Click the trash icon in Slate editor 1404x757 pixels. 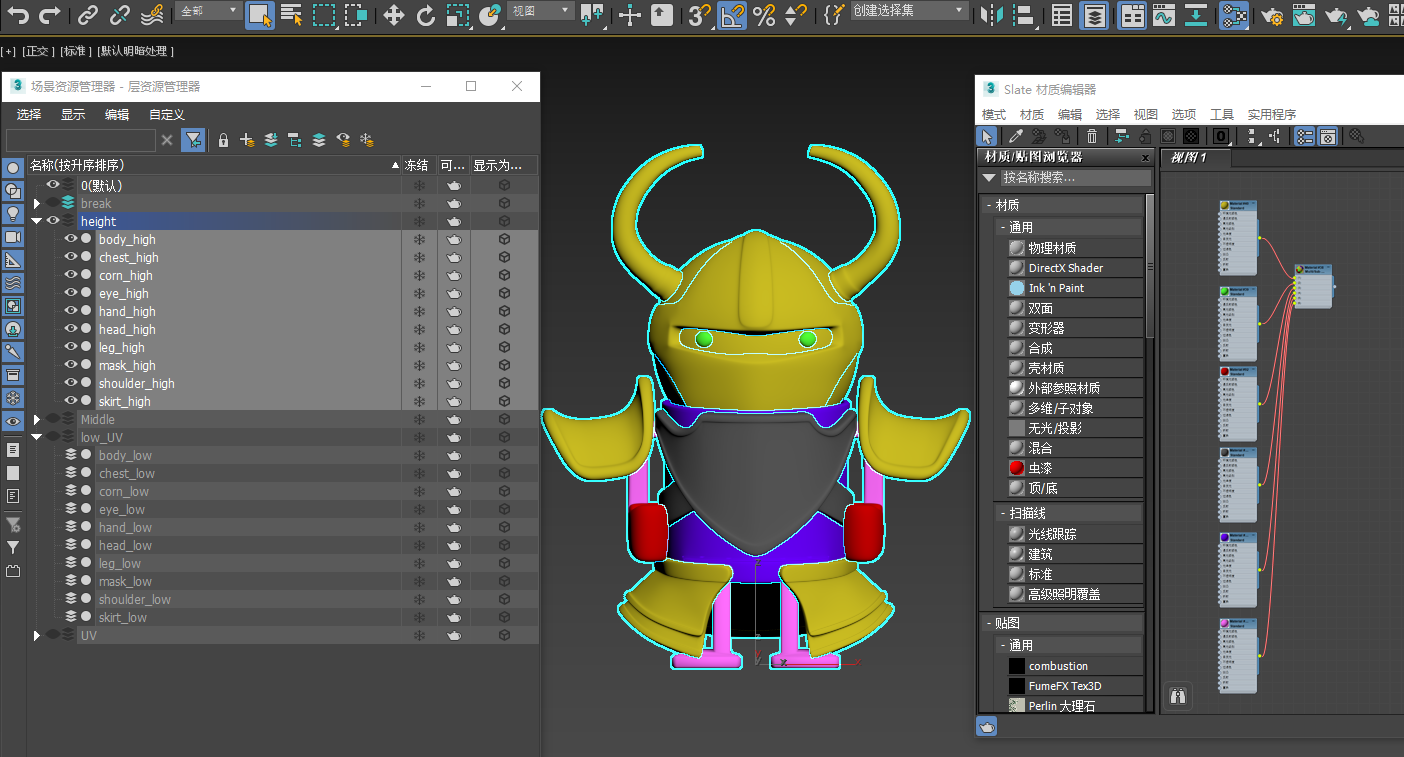click(x=1092, y=136)
